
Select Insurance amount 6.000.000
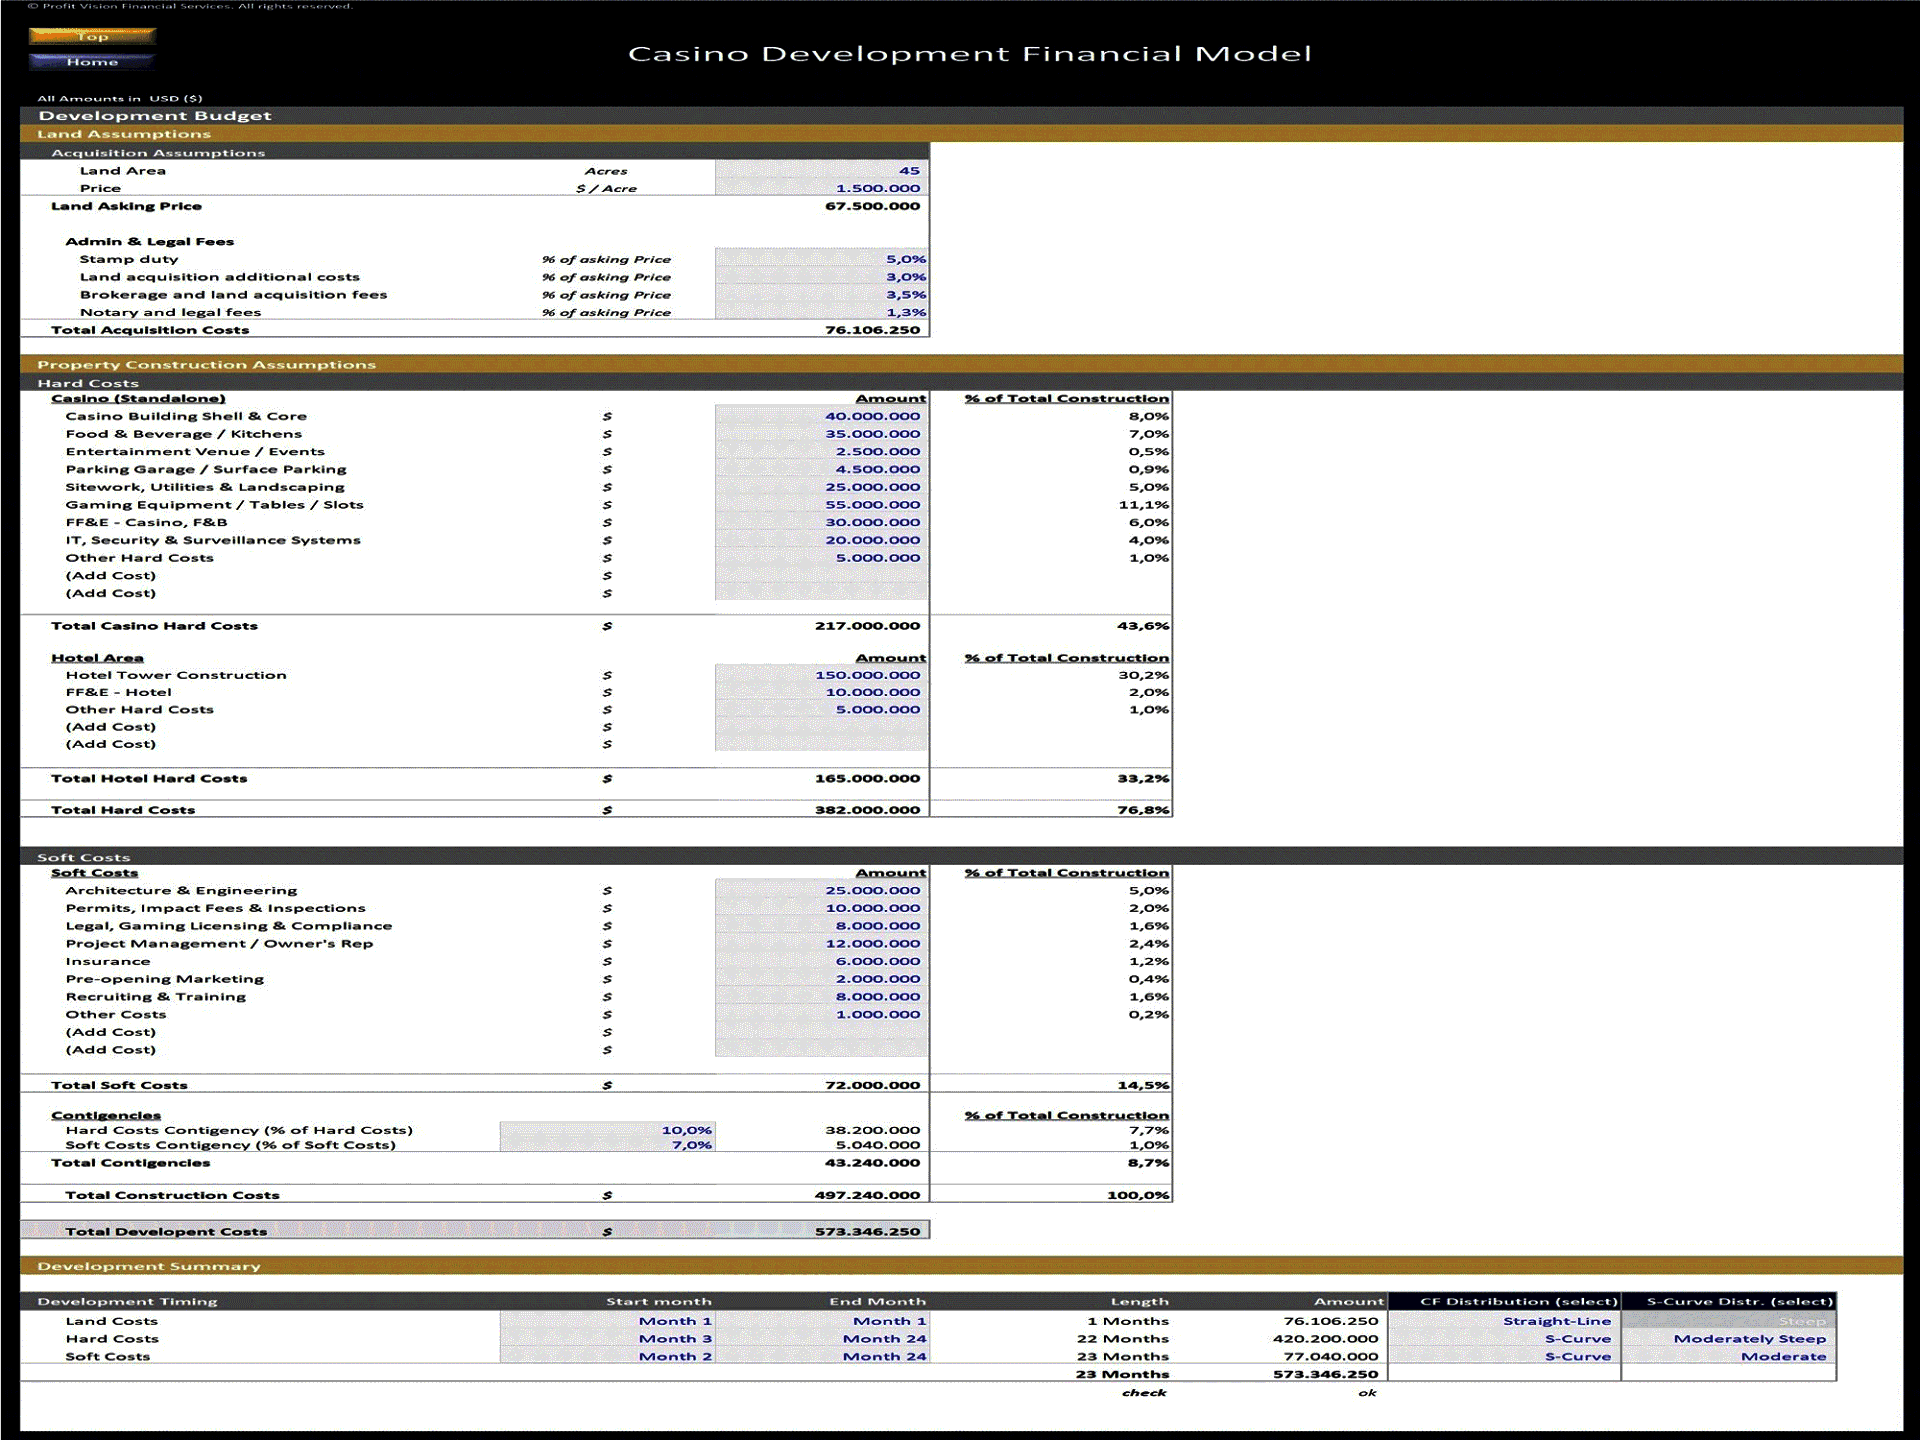click(821, 961)
